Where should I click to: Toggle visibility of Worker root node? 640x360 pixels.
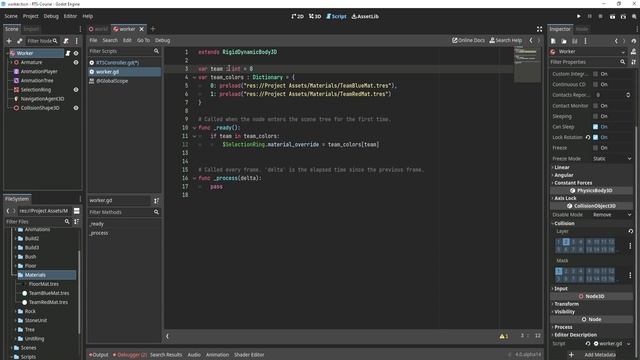tap(76, 53)
